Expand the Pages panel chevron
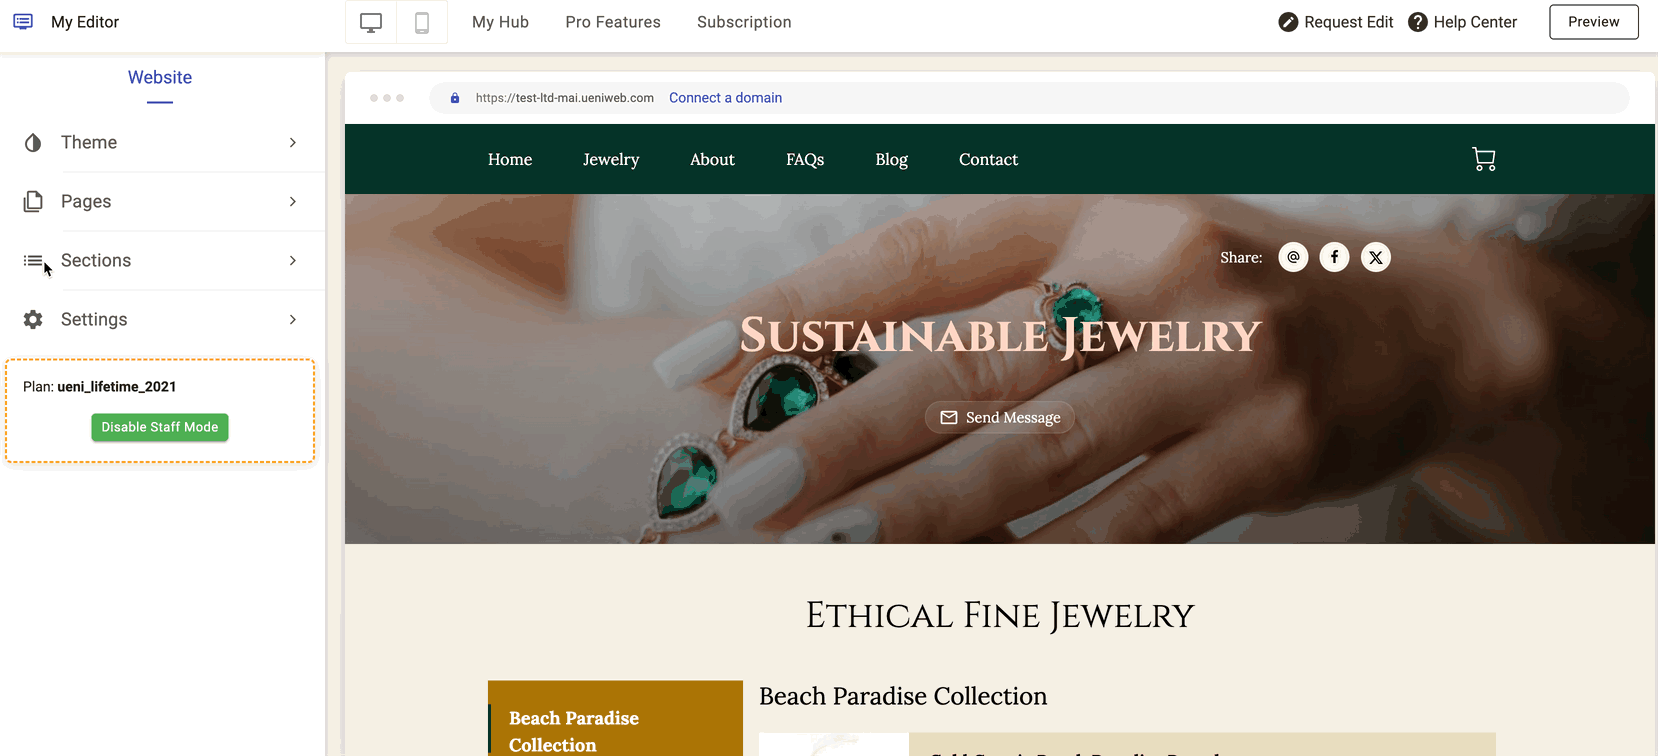 tap(292, 202)
